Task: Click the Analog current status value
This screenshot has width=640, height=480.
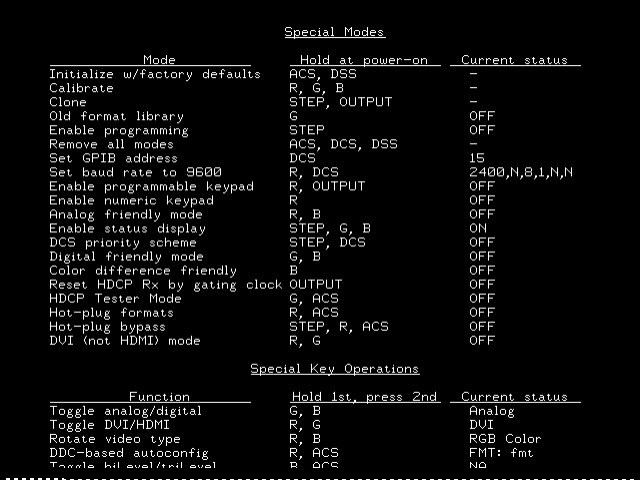Action: point(491,411)
